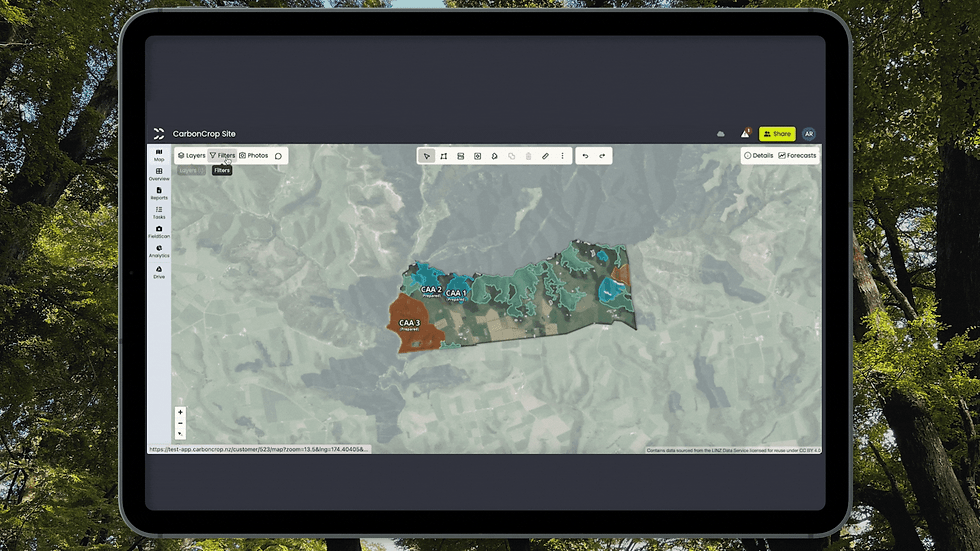Open the Drive sidebar section
The width and height of the screenshot is (980, 551).
(159, 272)
